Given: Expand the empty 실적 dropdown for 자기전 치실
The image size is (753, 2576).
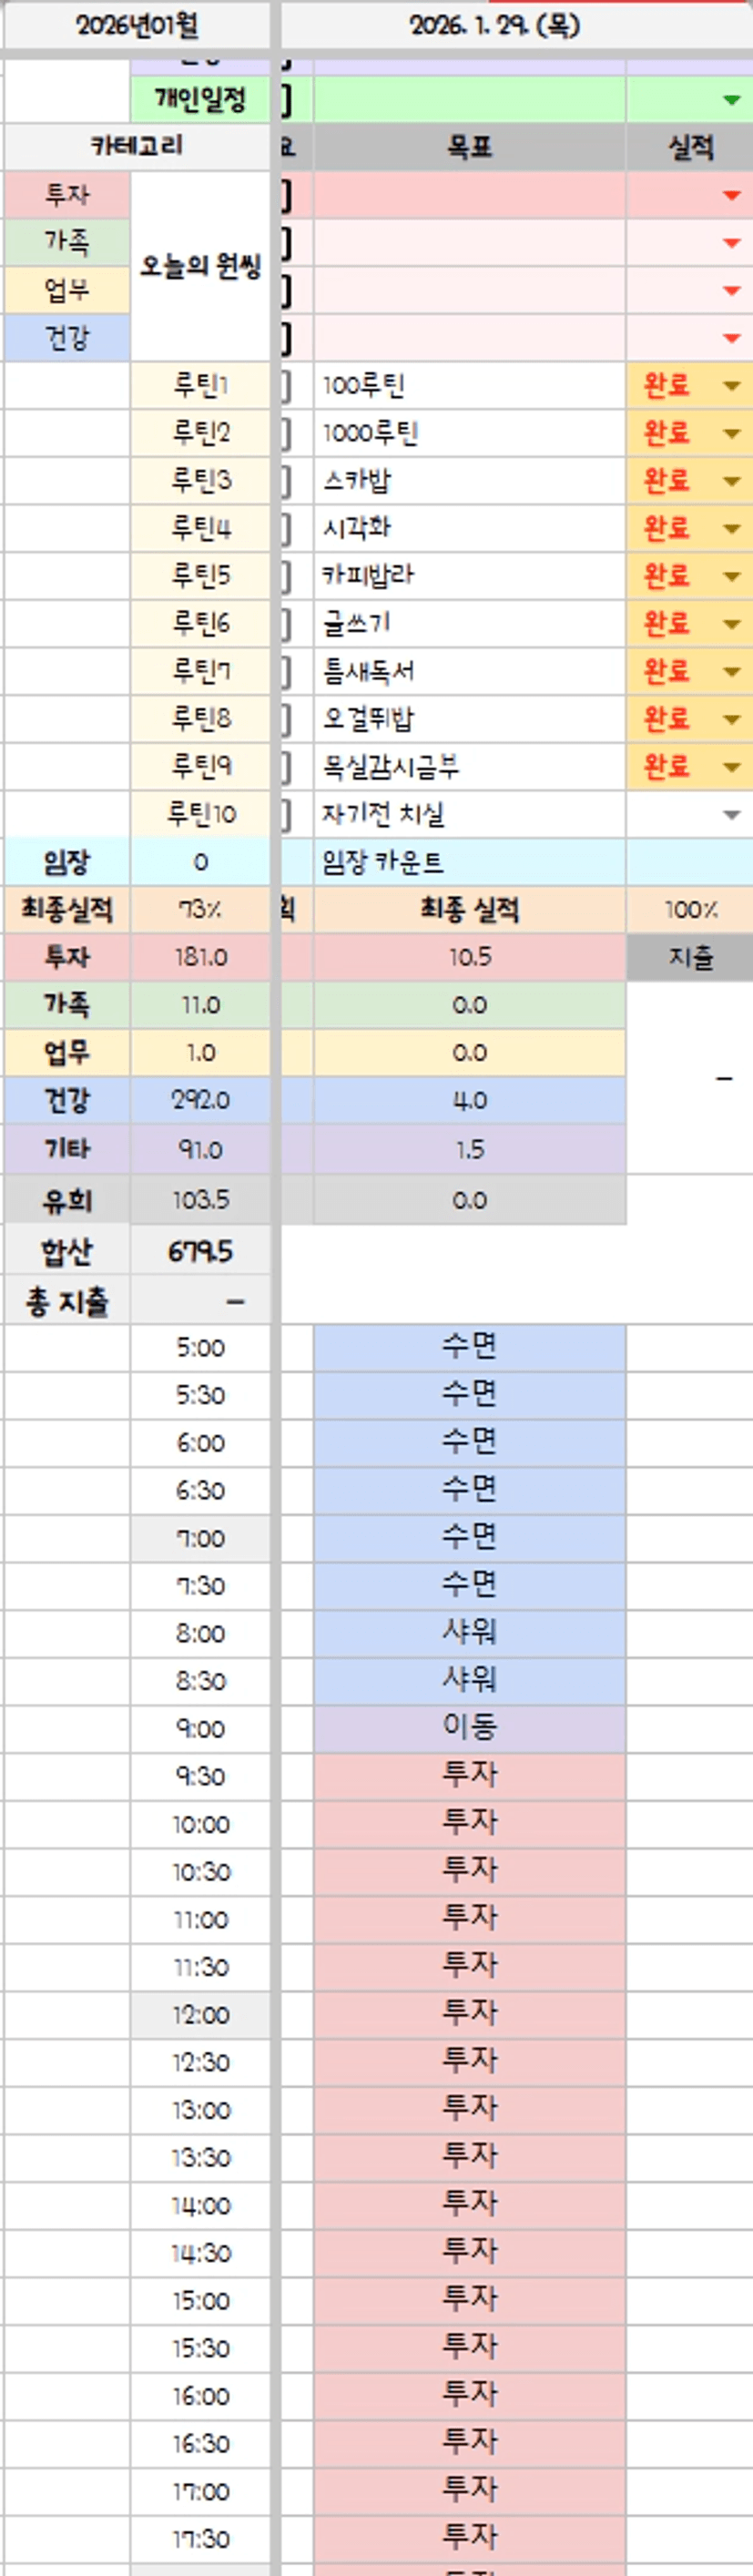Looking at the screenshot, I should pos(731,815).
